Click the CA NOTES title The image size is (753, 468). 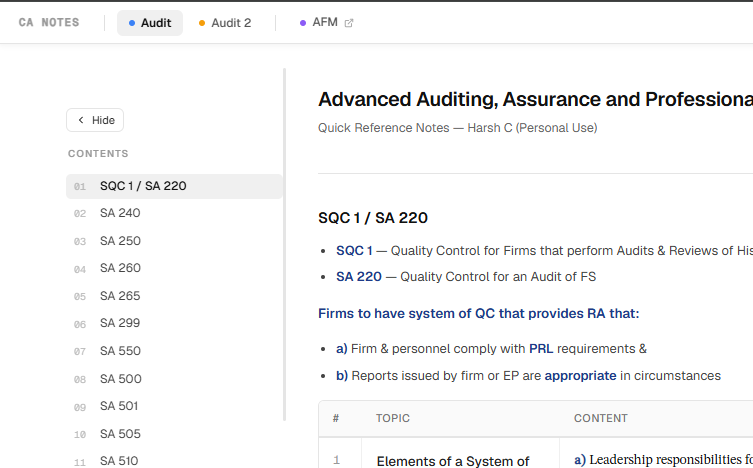pyautogui.click(x=49, y=23)
